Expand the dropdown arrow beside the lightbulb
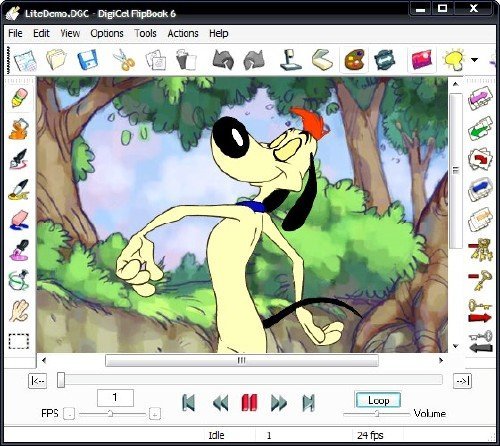This screenshot has width=500, height=446. (x=474, y=60)
